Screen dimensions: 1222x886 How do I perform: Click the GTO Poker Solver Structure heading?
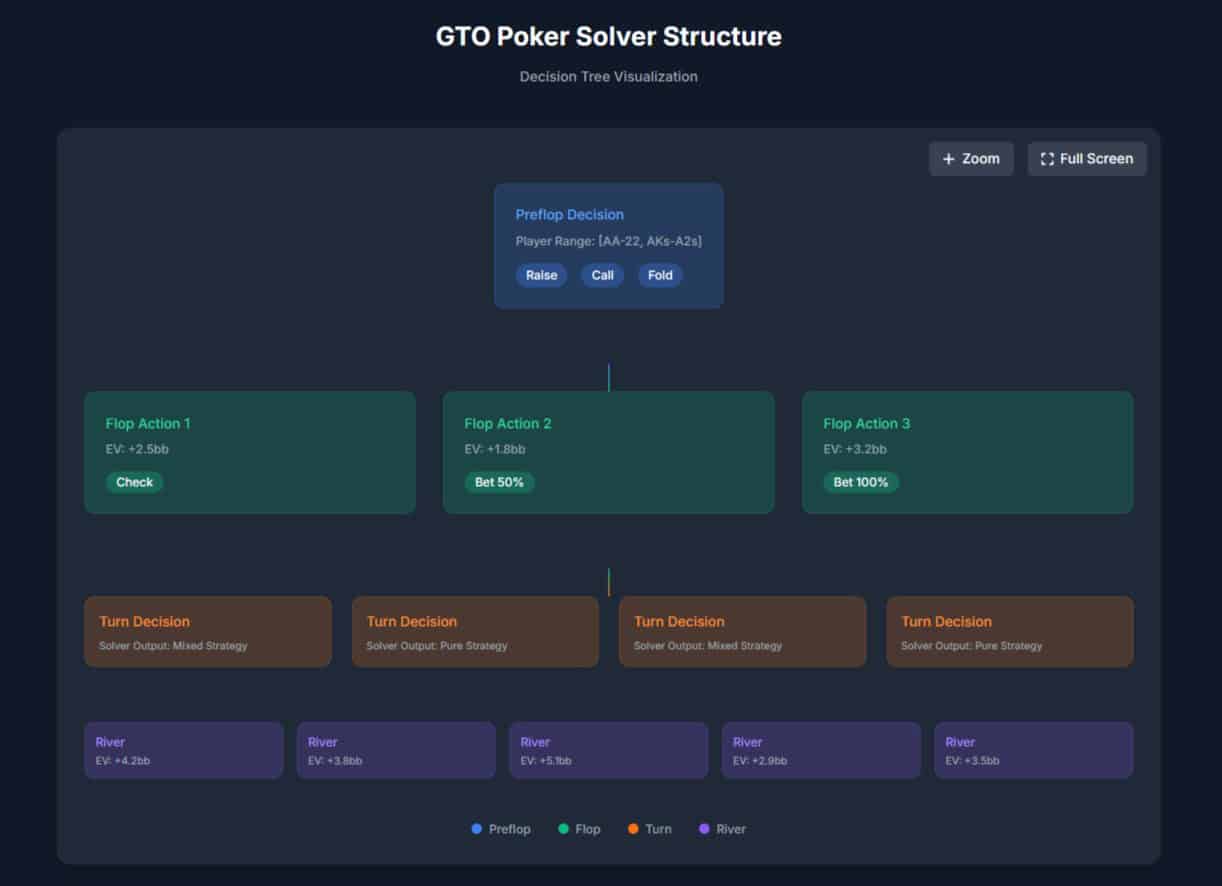pos(609,37)
